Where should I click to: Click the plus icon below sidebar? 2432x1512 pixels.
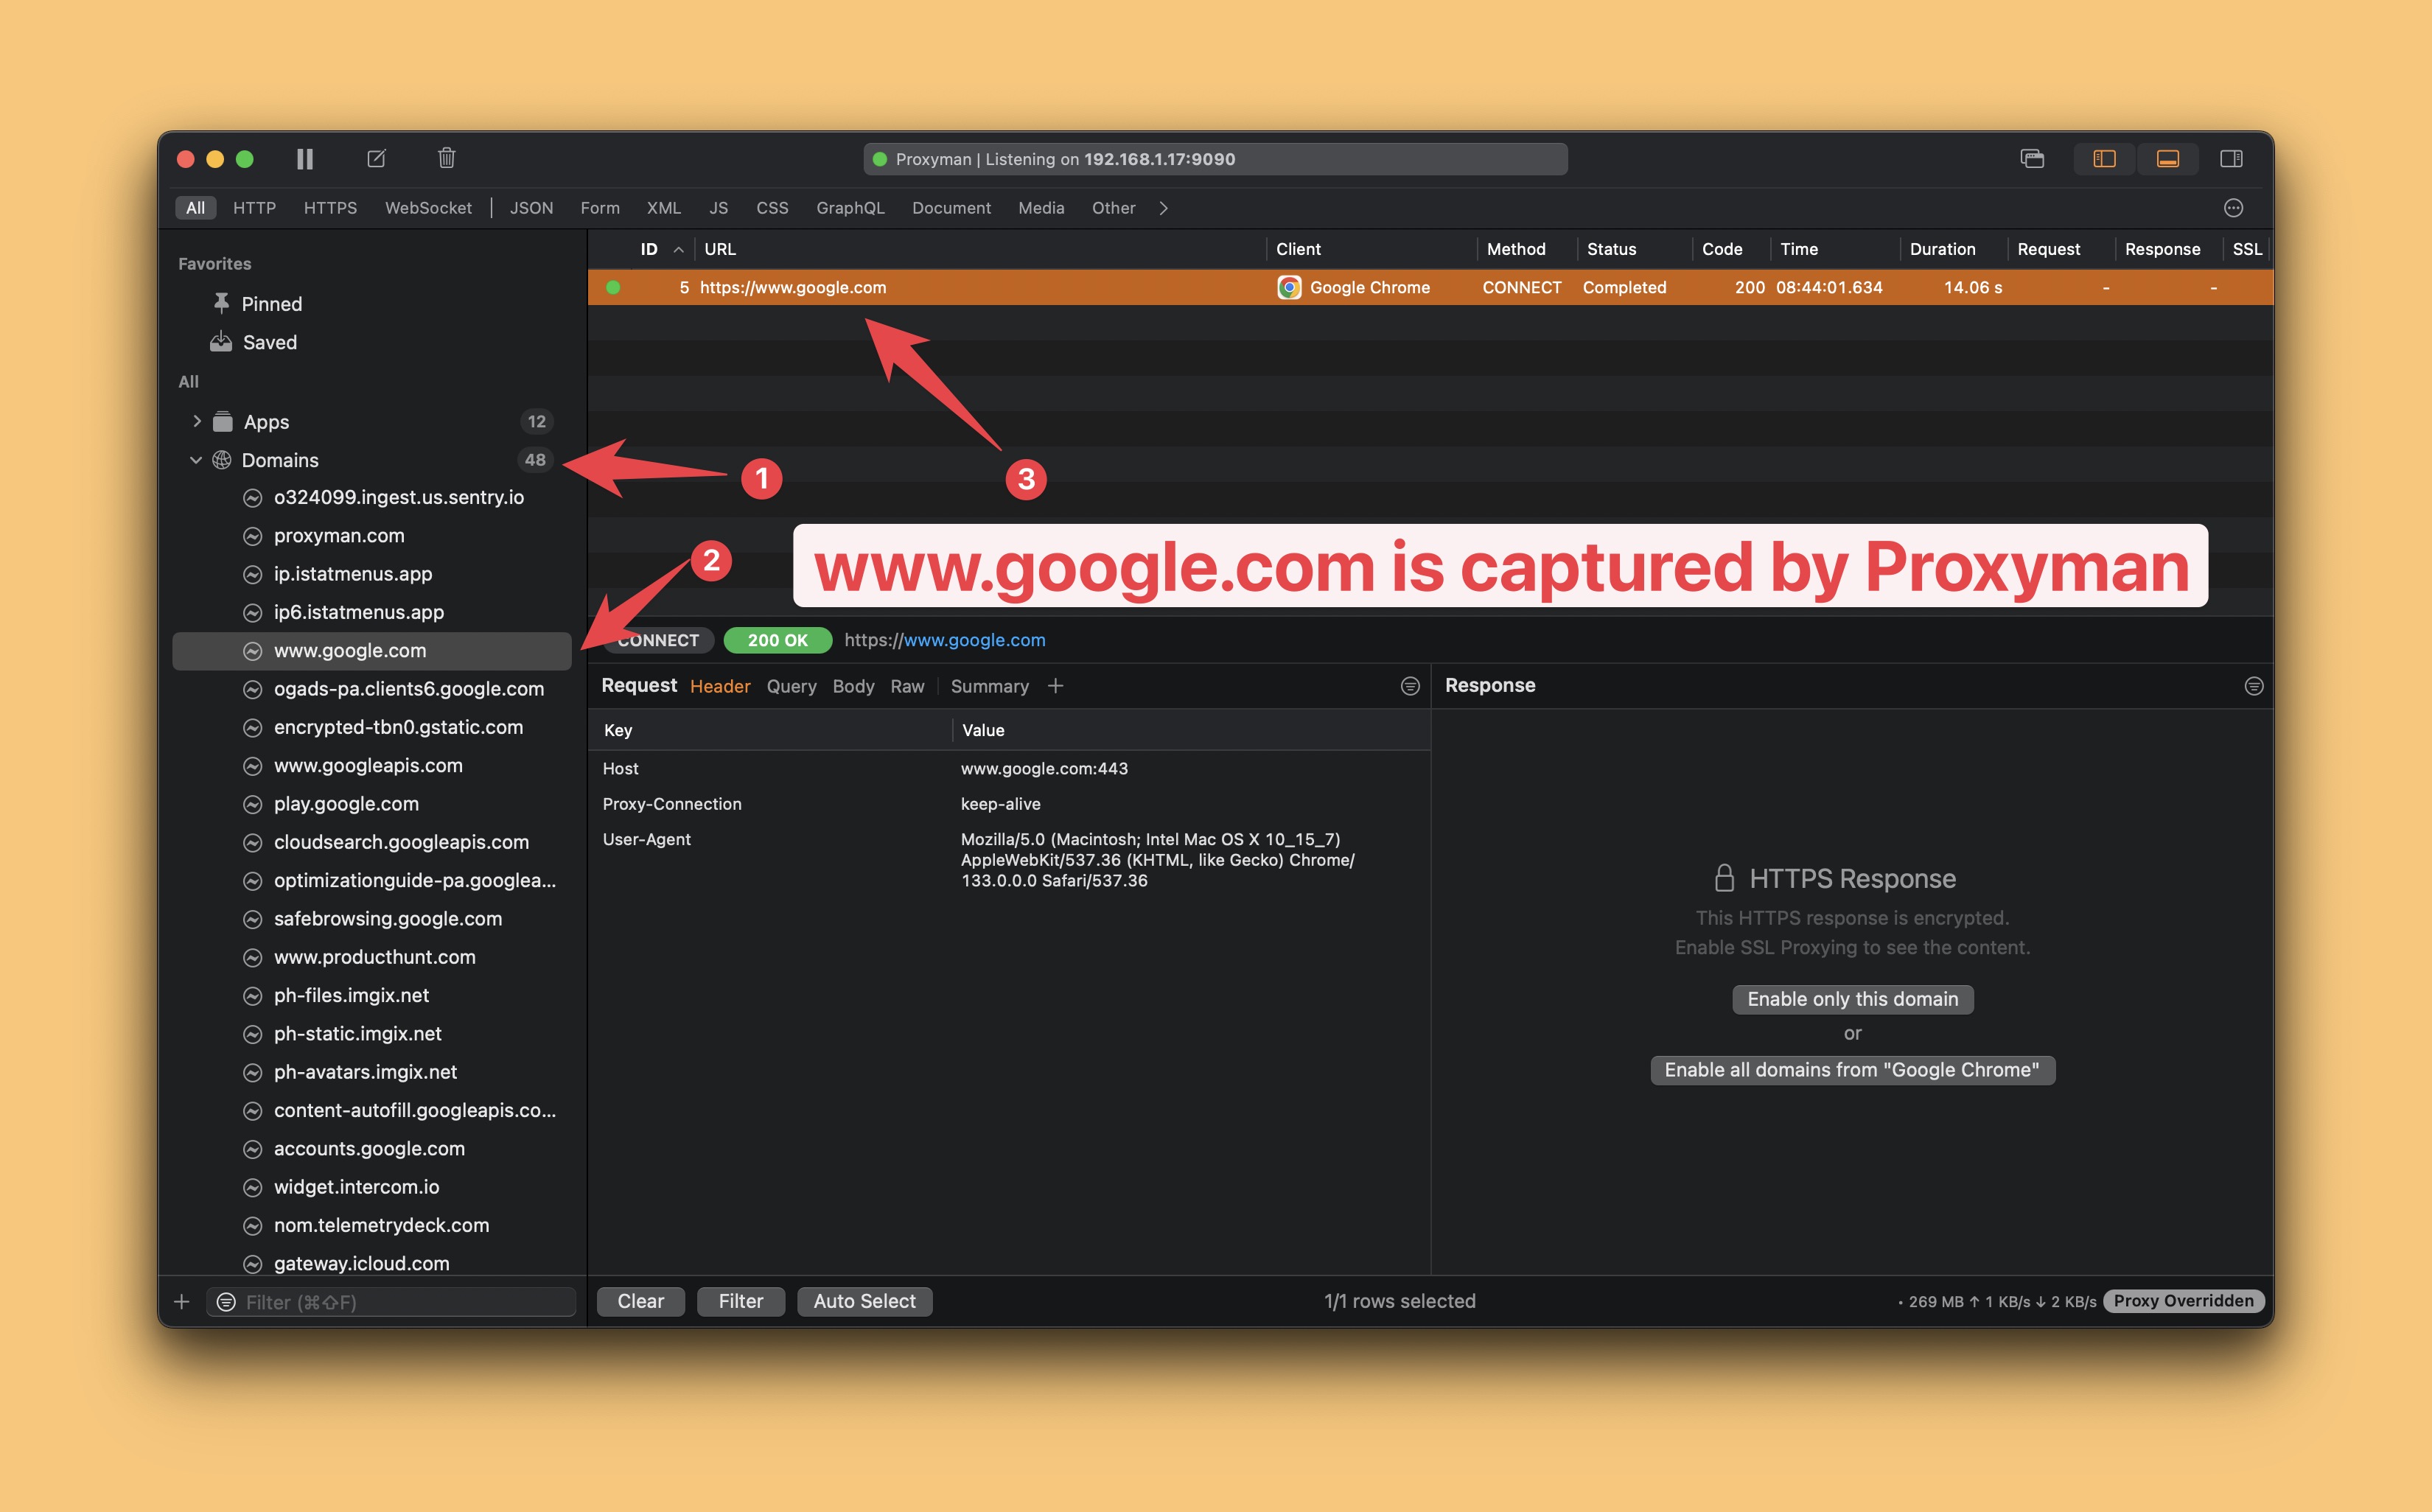click(x=181, y=1301)
